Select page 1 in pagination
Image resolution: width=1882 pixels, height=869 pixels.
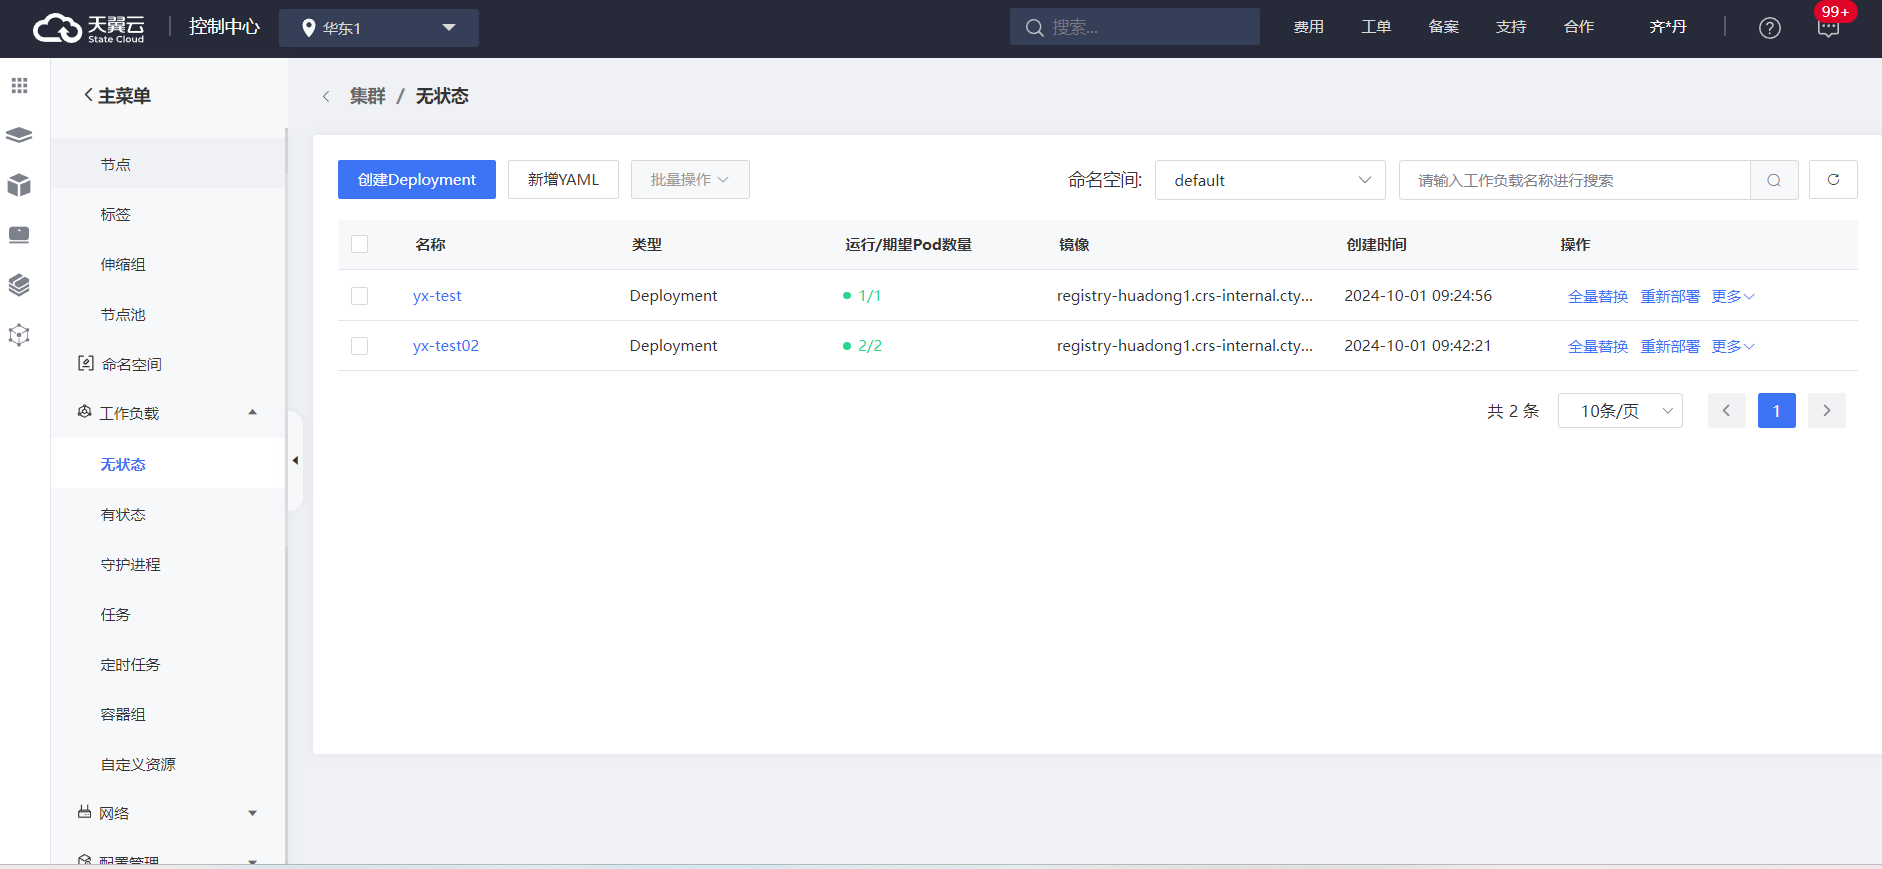point(1777,411)
